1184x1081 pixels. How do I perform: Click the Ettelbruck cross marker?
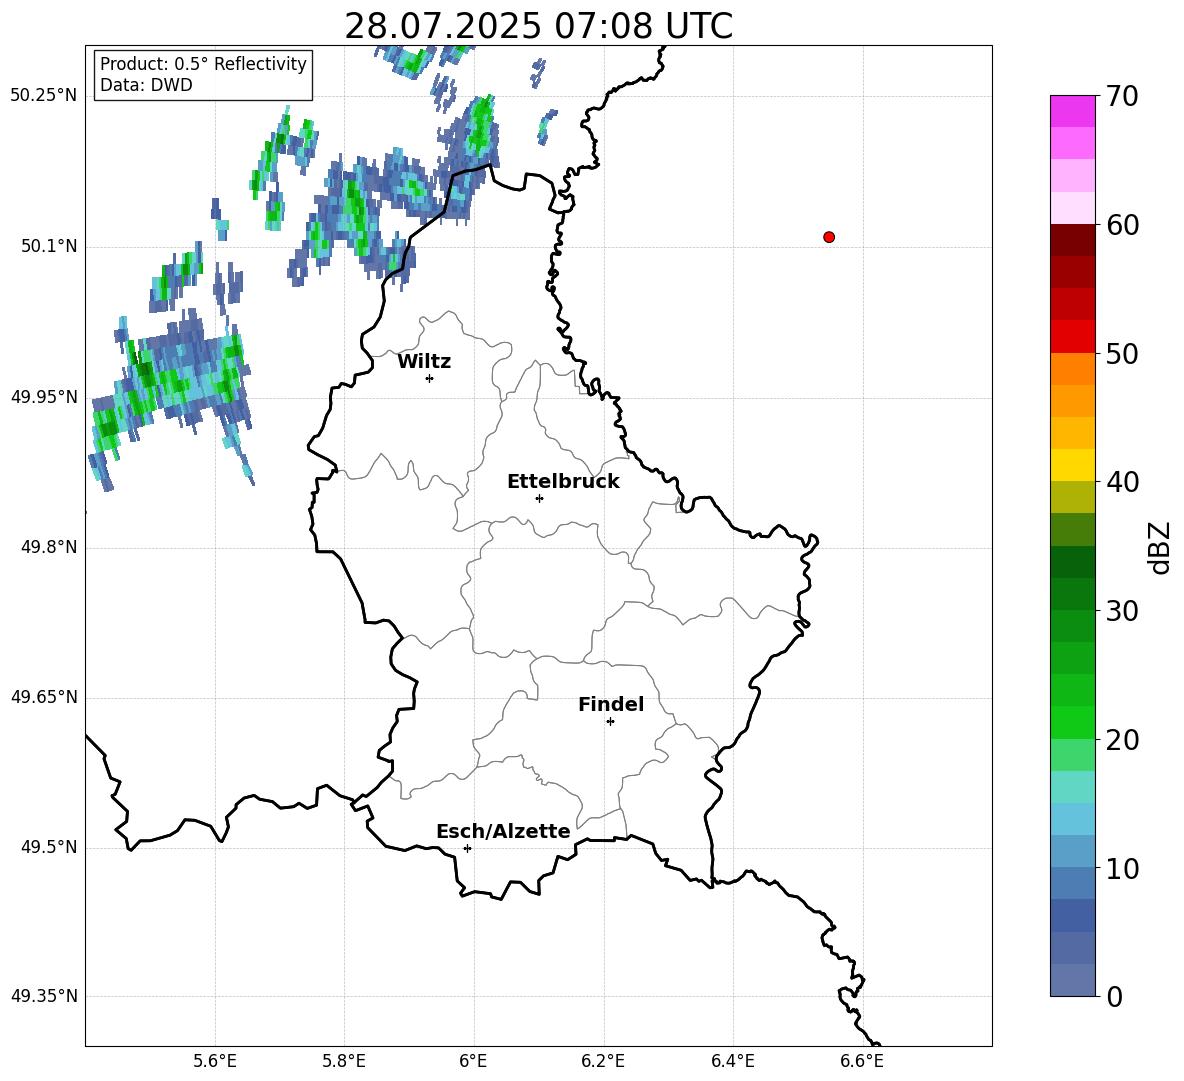539,498
